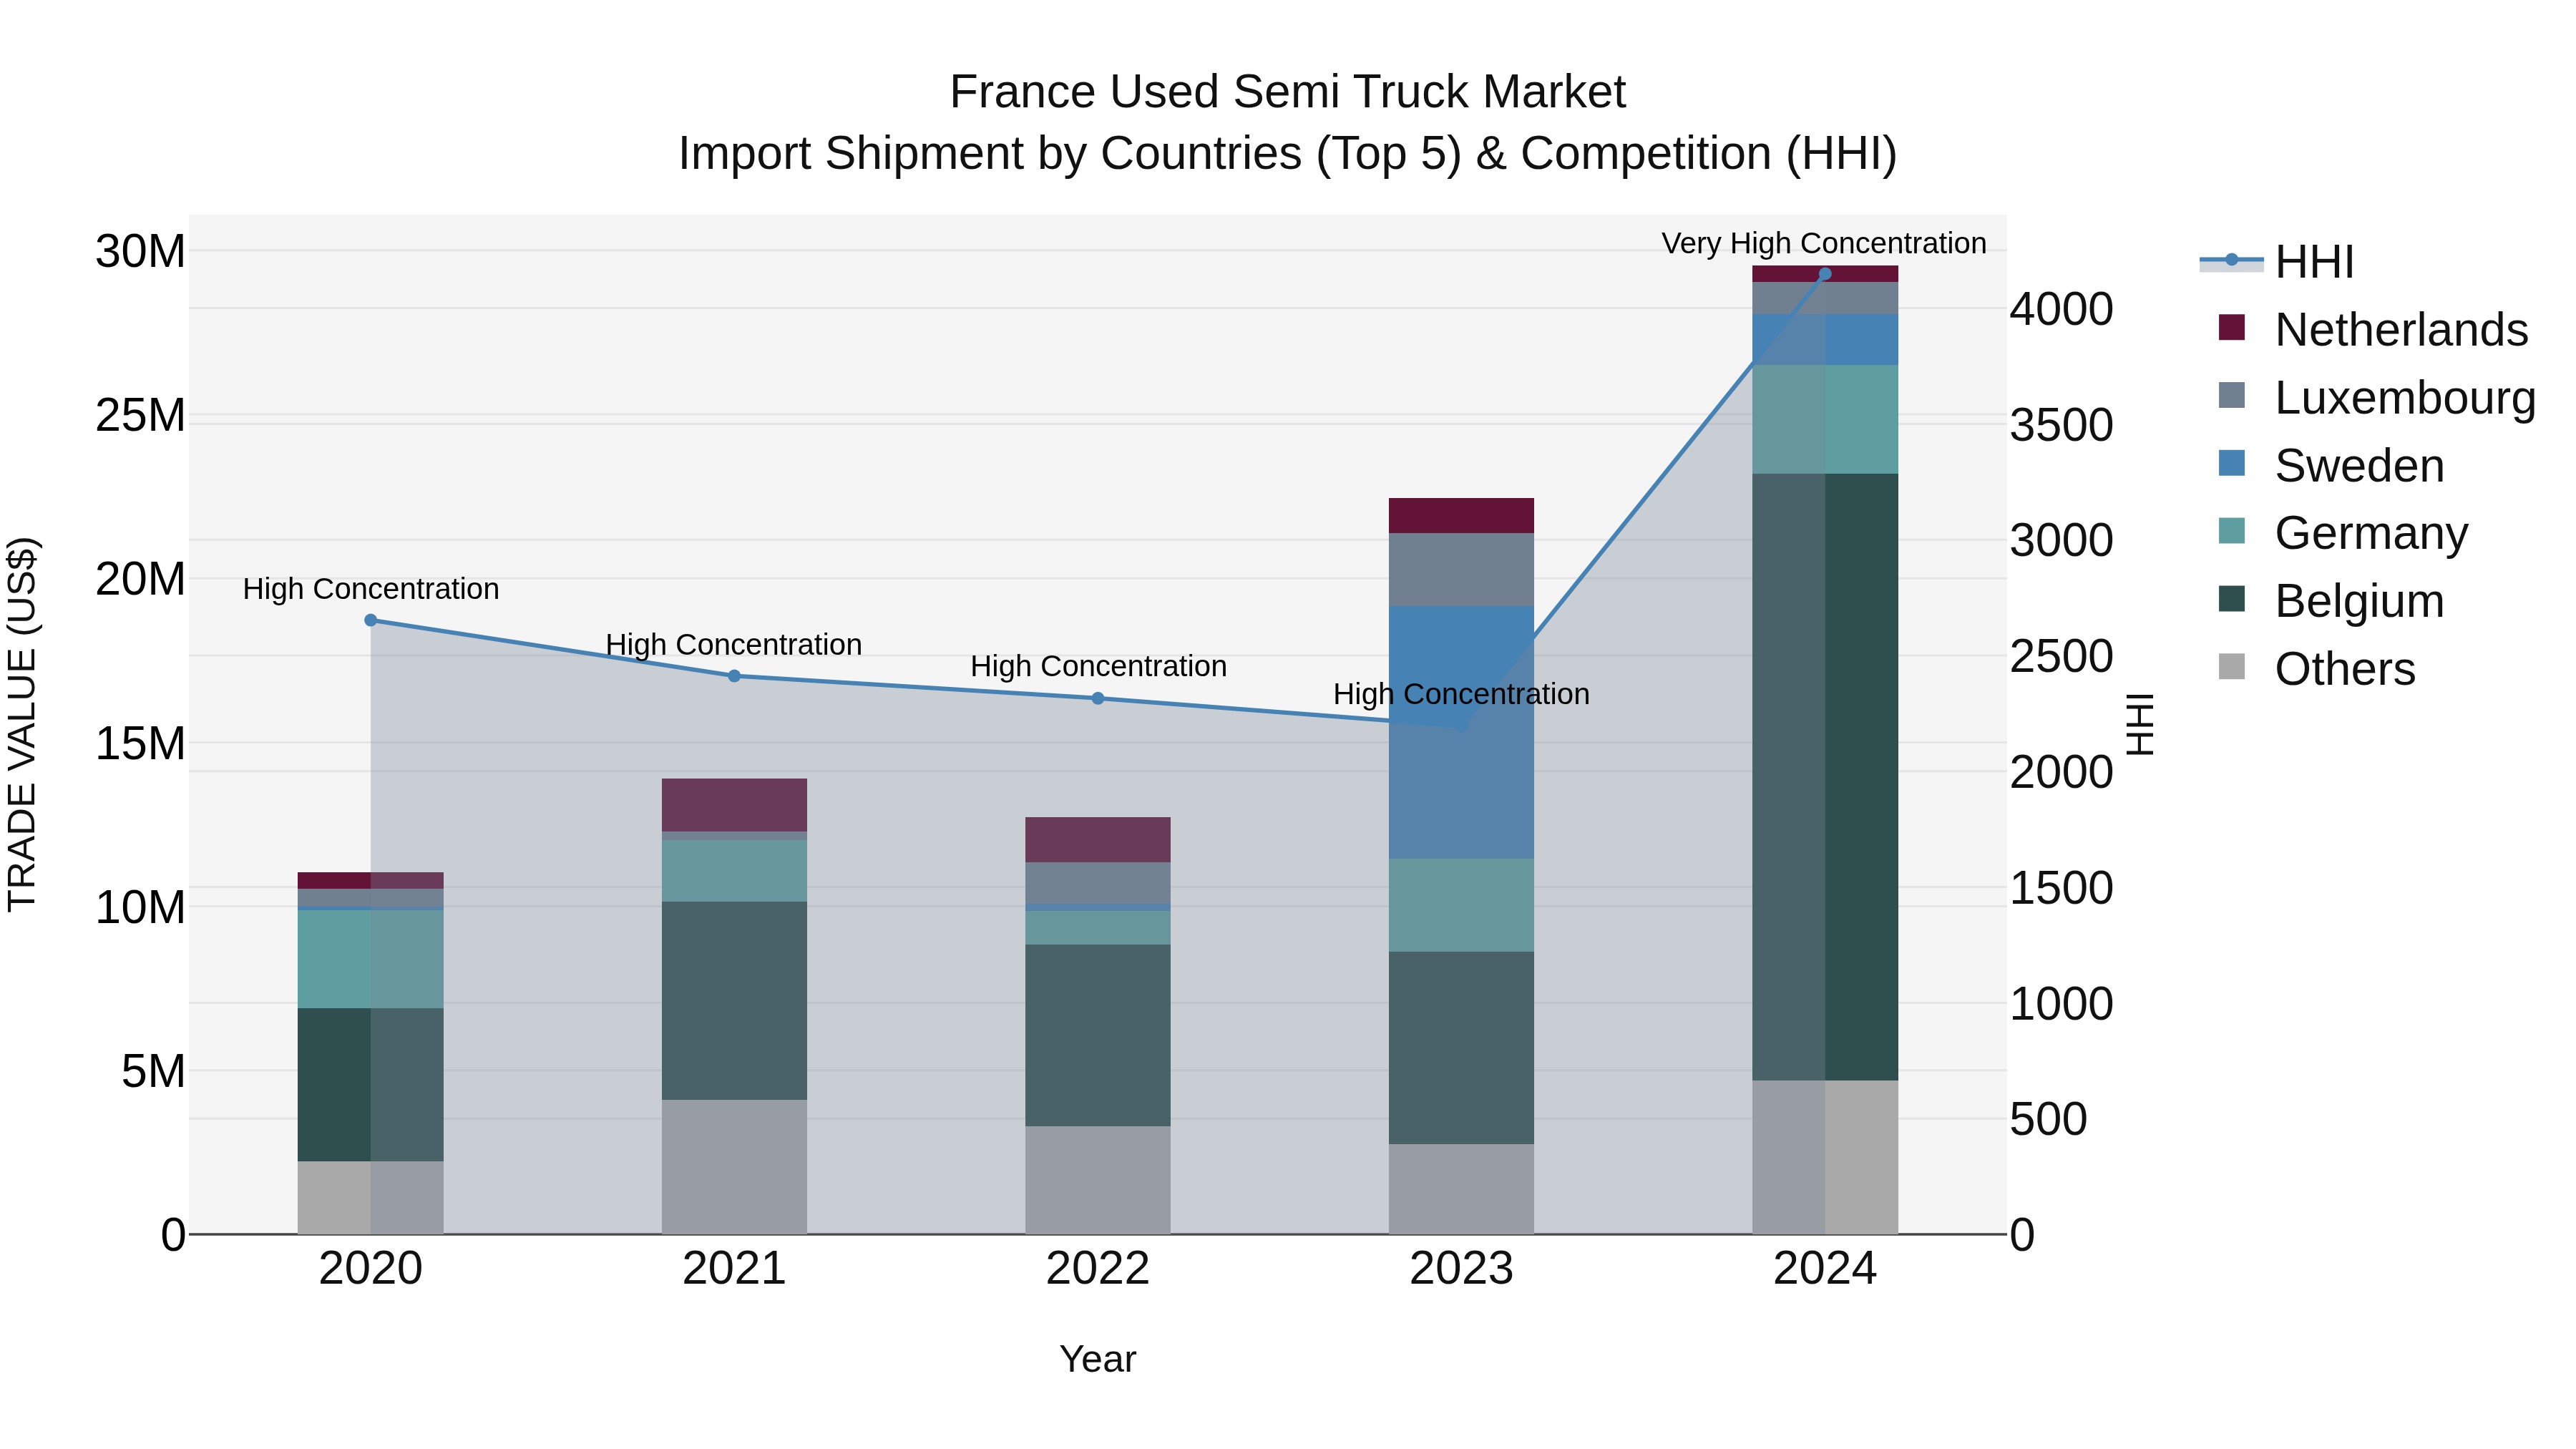Click the Belgium segment of 2022 bar

(x=1098, y=1036)
